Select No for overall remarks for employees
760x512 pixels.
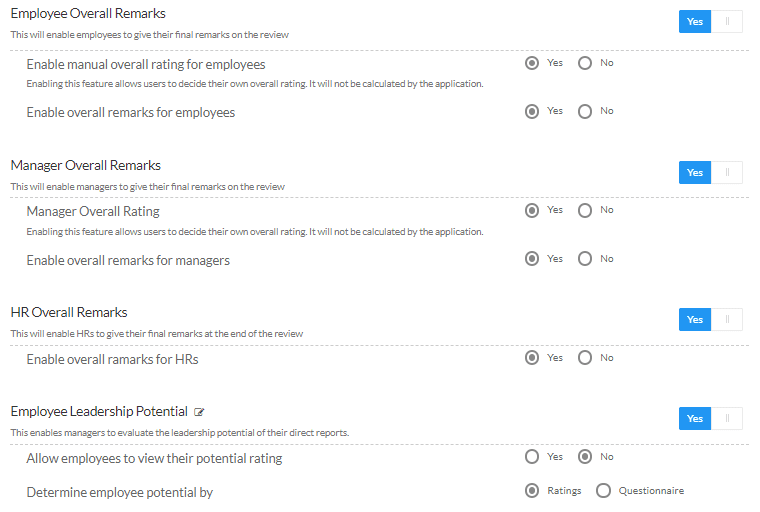coord(585,112)
